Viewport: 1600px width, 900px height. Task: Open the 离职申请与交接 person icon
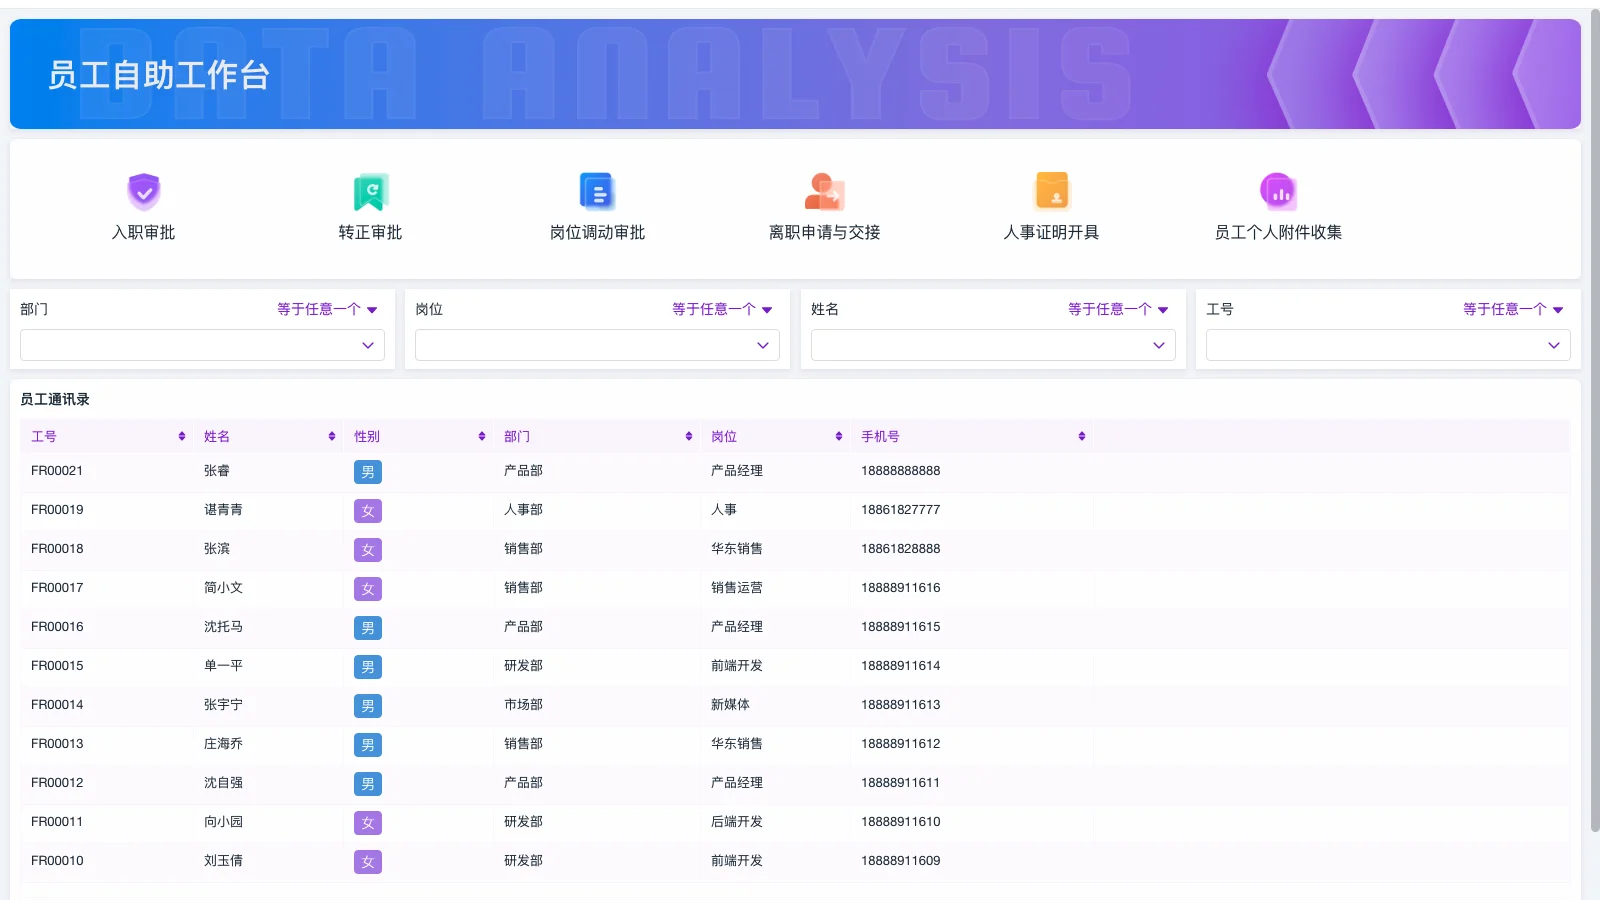(x=824, y=191)
